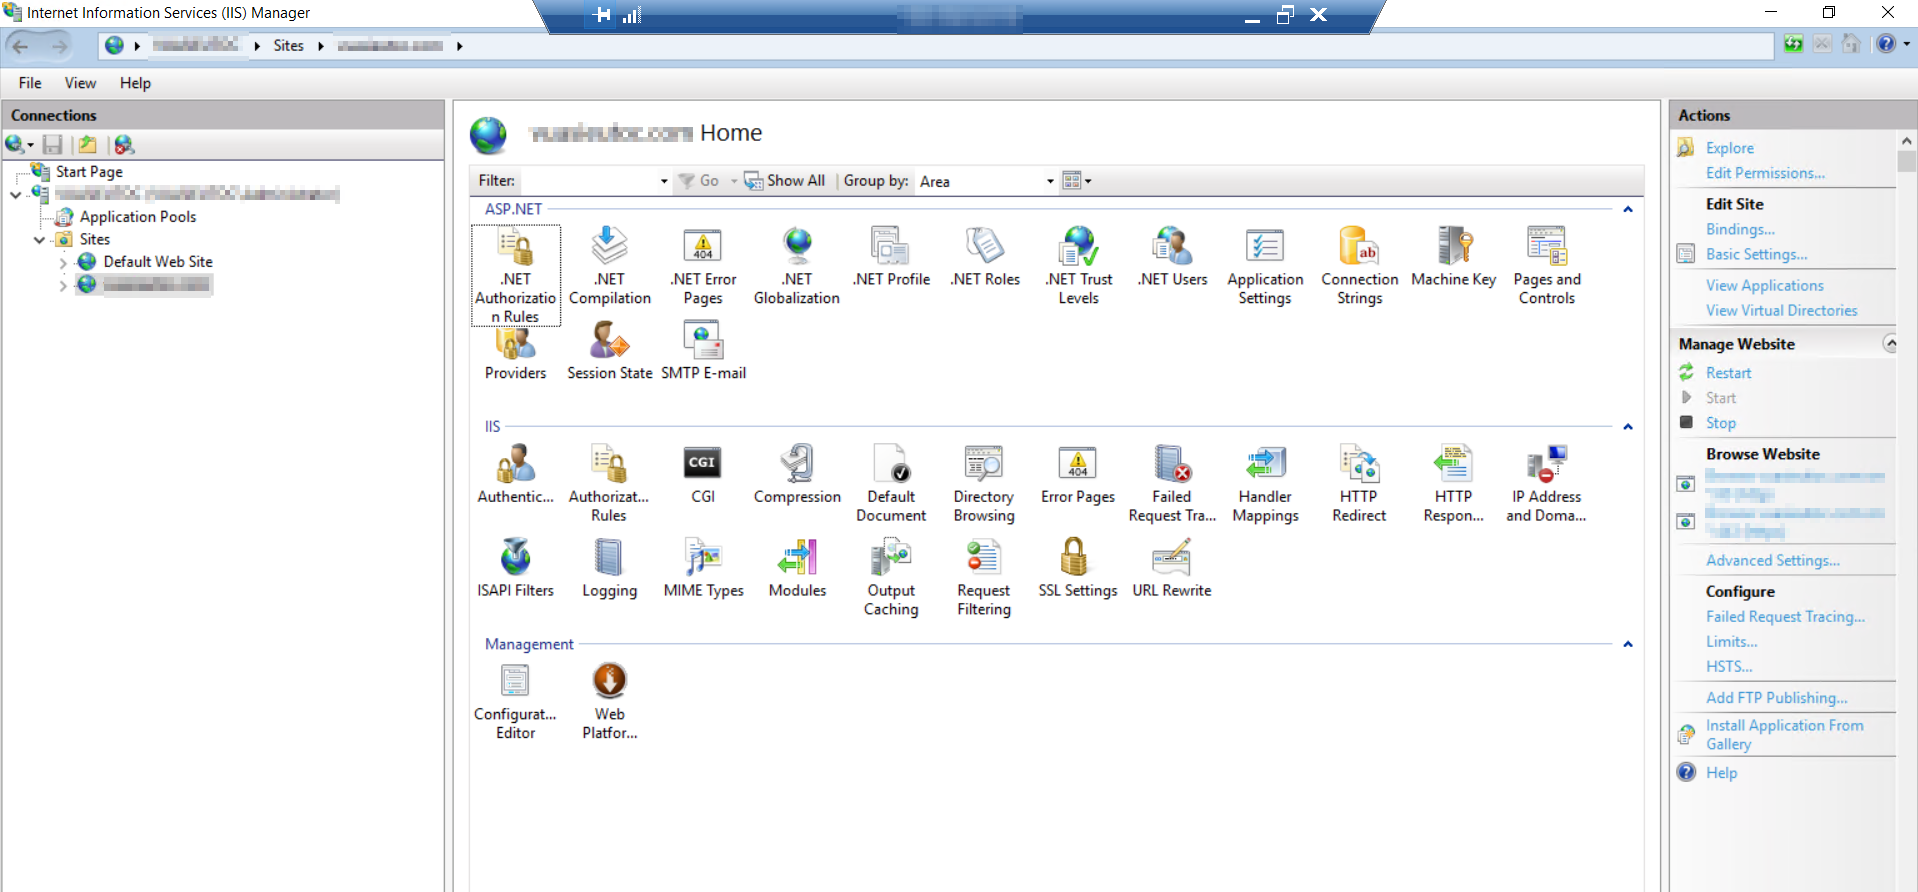
Task: Open Modules feature
Action: [x=797, y=568]
